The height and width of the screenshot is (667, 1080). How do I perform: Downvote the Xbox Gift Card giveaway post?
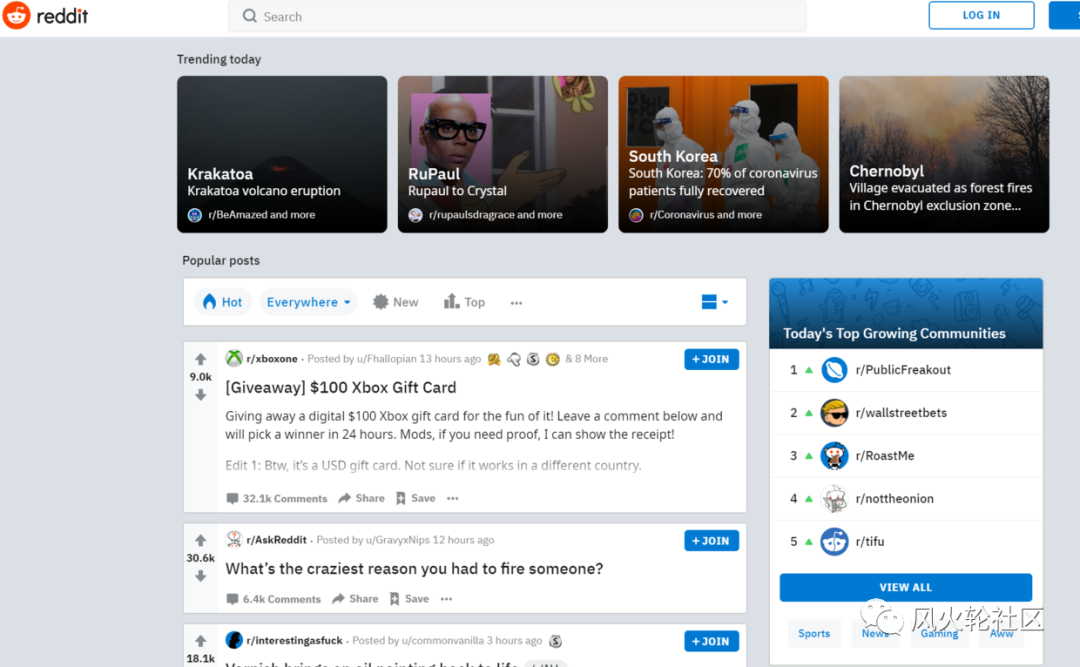200,395
